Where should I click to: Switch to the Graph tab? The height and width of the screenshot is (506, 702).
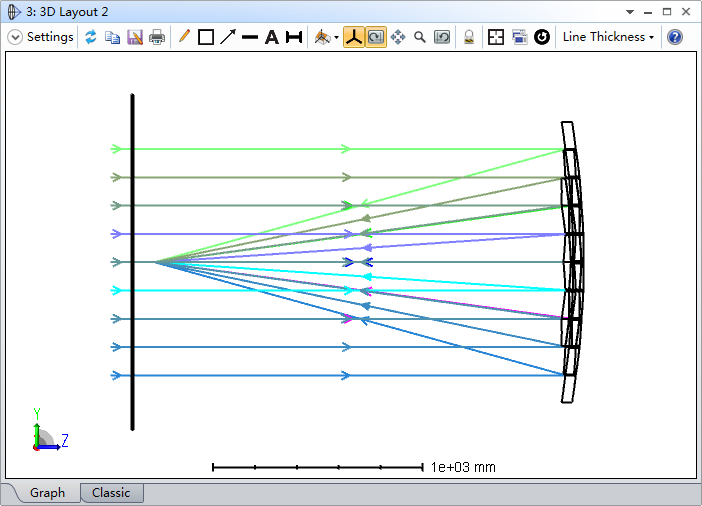(47, 493)
